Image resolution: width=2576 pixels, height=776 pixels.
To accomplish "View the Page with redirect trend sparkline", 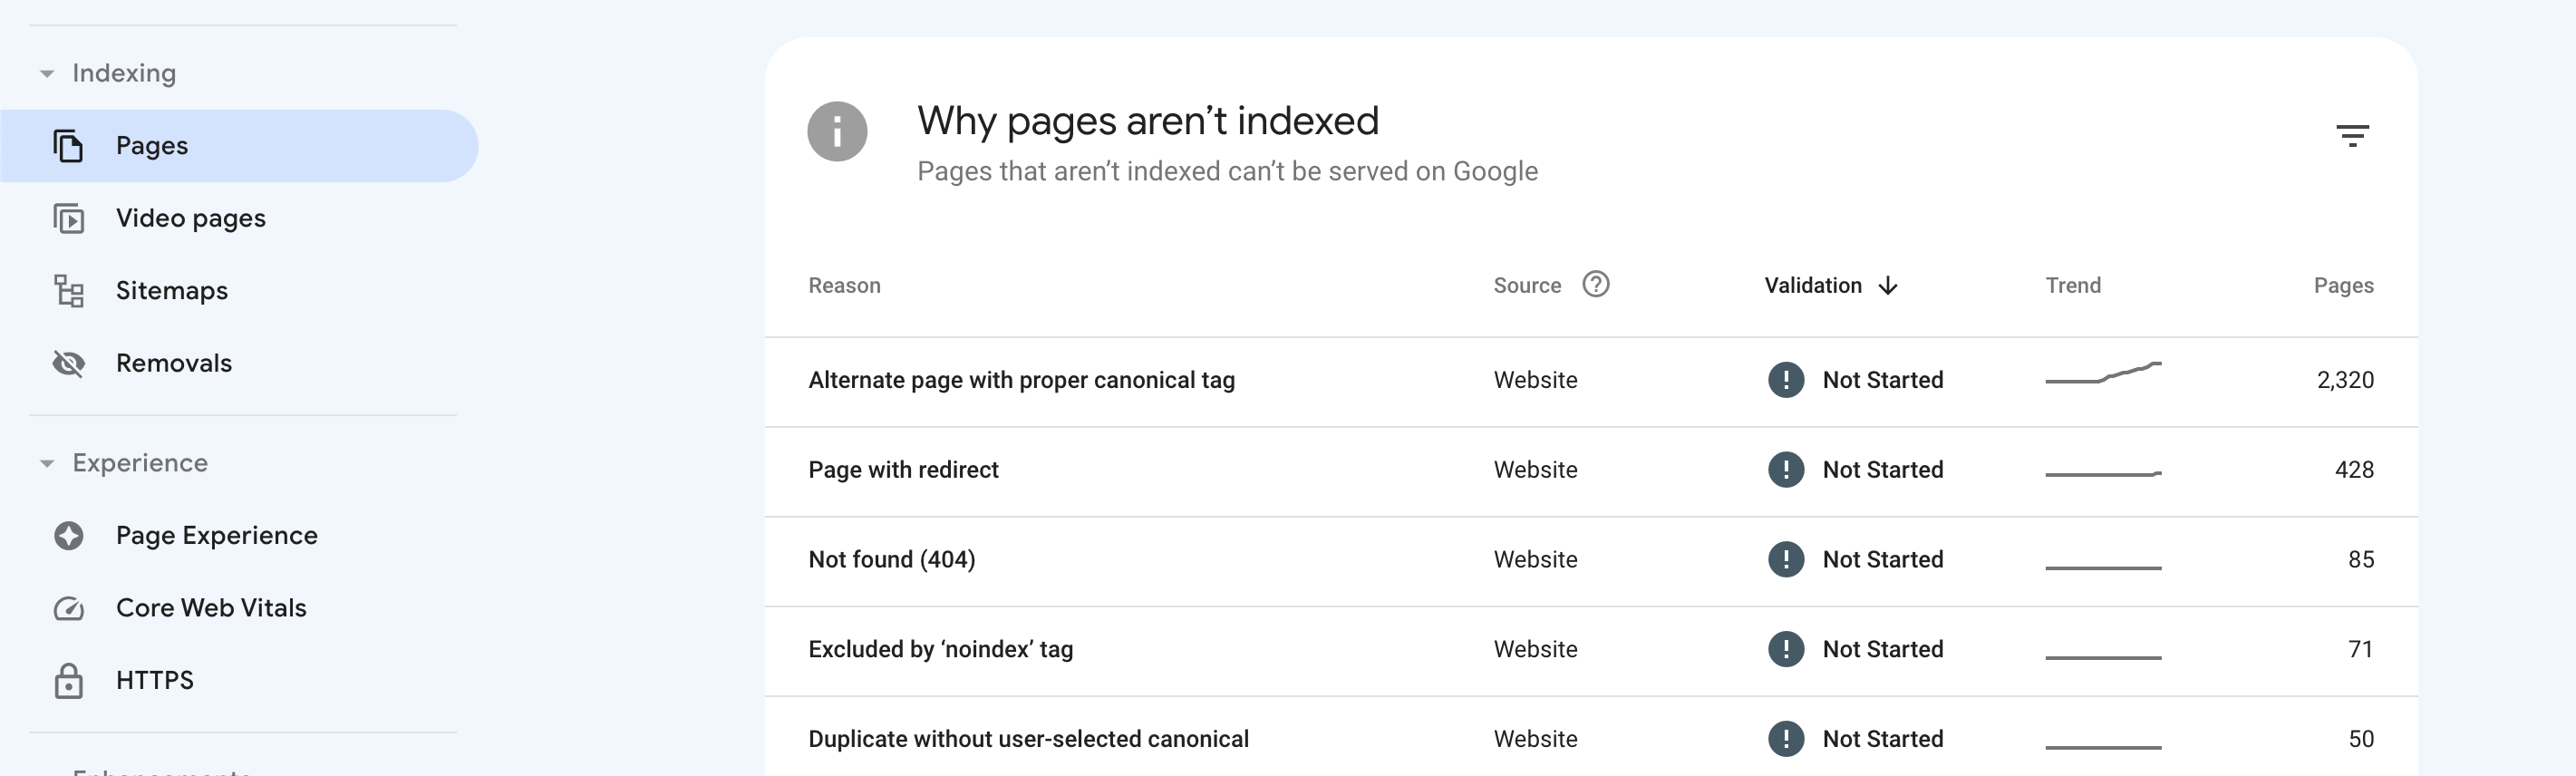I will tap(2102, 472).
